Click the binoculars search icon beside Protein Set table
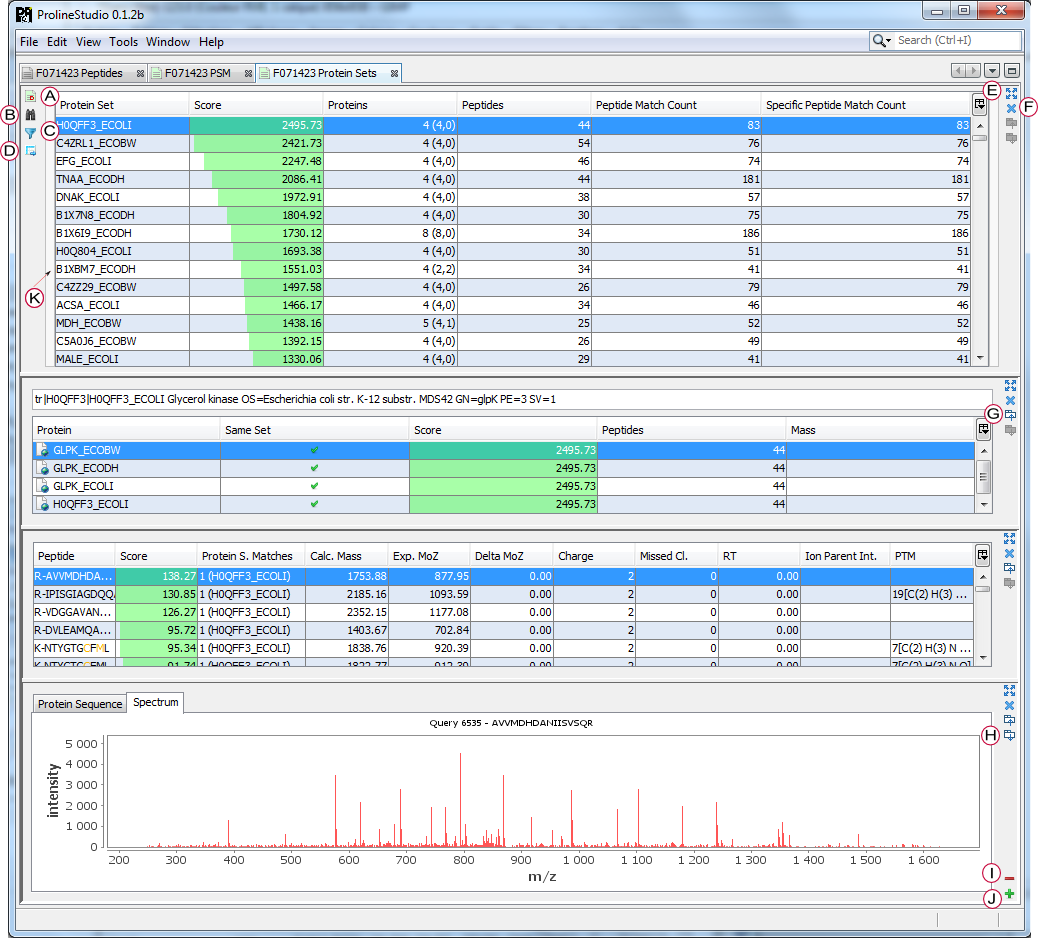Image resolution: width=1038 pixels, height=938 pixels. click(x=31, y=115)
